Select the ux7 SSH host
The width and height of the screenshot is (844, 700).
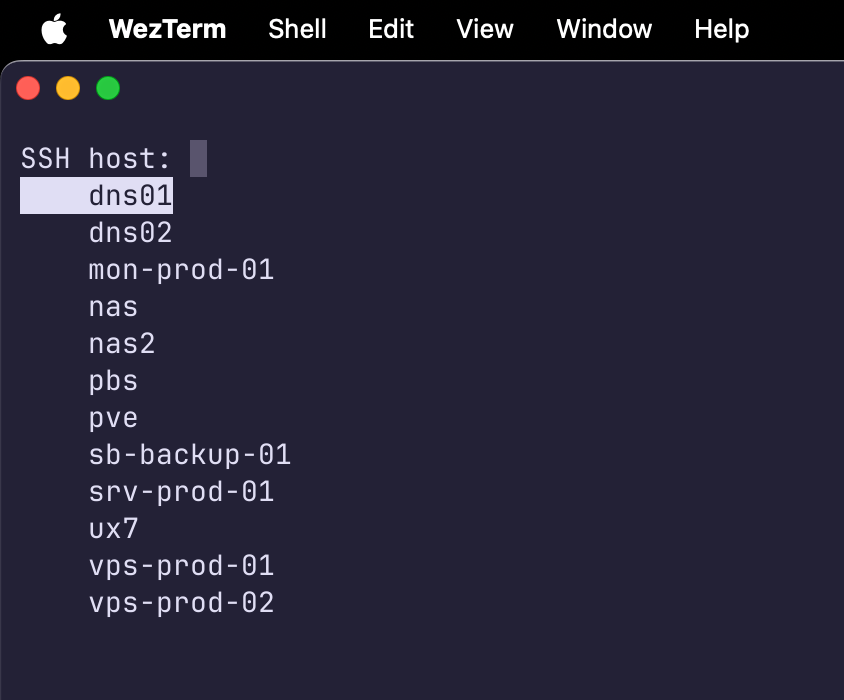tap(113, 528)
